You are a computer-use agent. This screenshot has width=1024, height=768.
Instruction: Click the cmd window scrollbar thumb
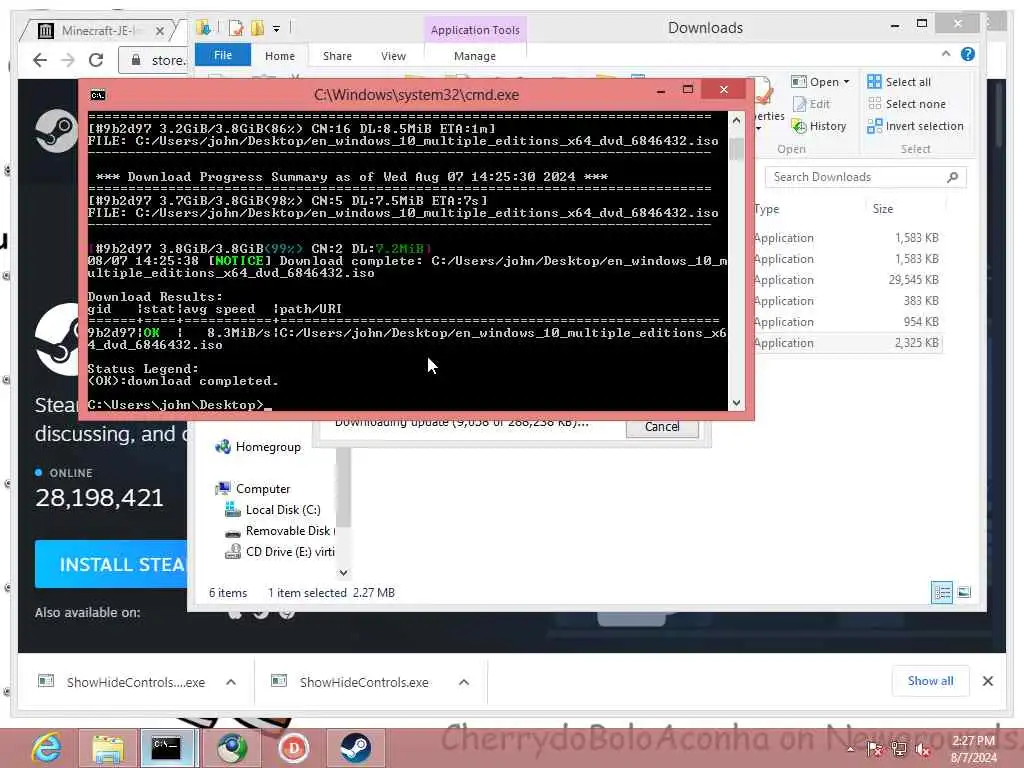[736, 149]
